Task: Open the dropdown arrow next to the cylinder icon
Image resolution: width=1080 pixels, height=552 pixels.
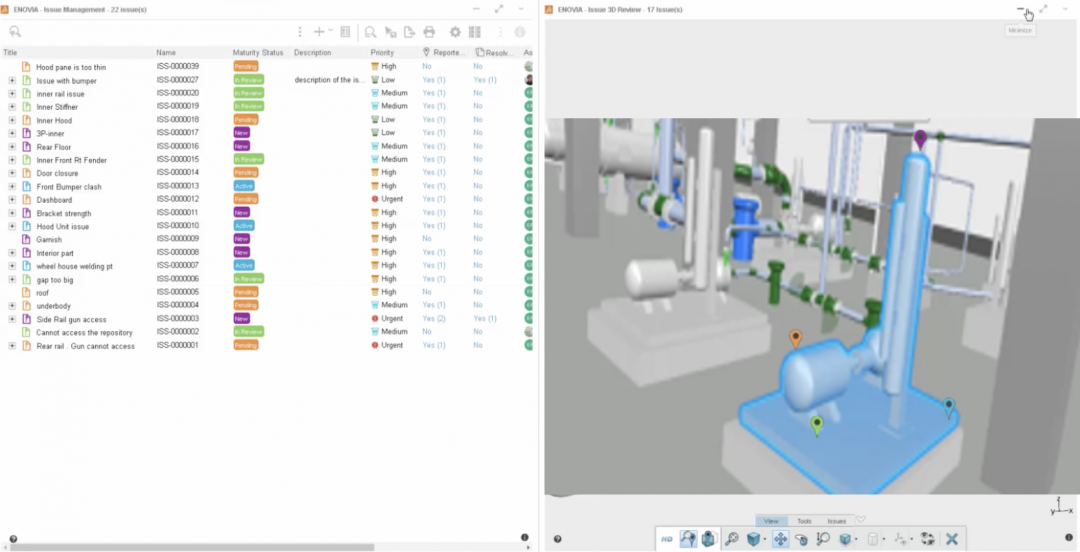Action: pos(884,540)
